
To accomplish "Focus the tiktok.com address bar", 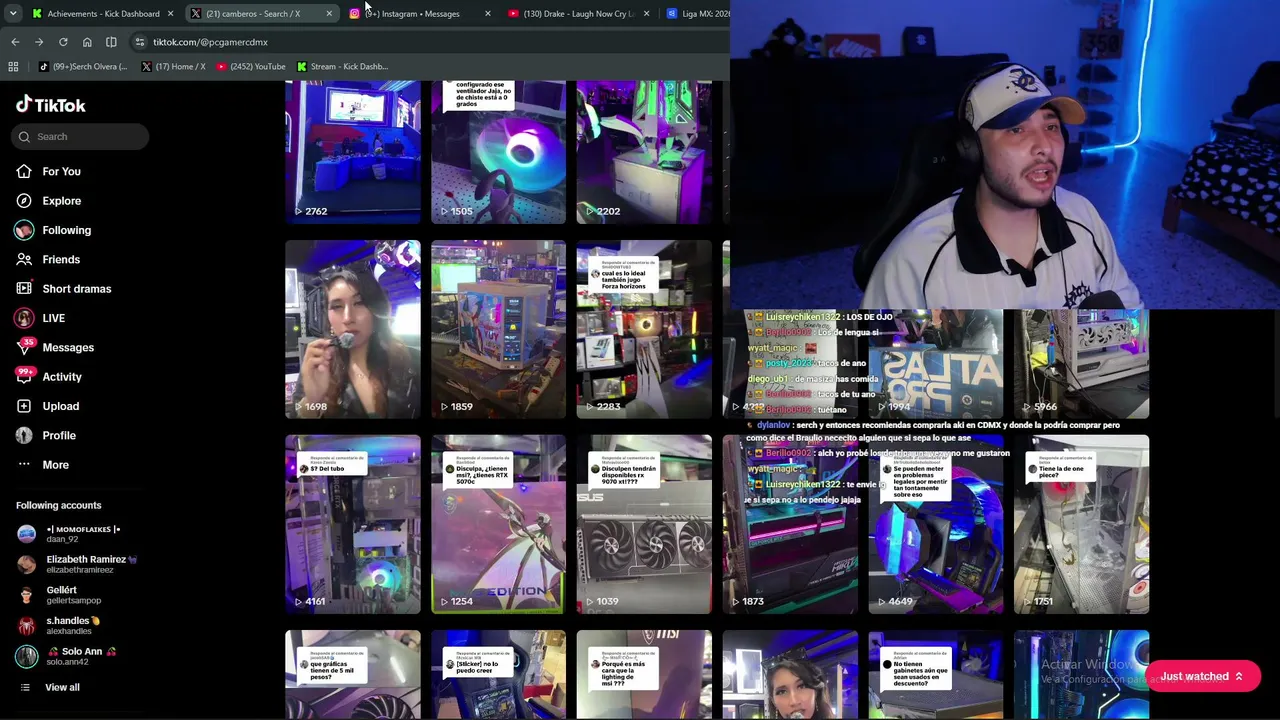I will (x=430, y=42).
